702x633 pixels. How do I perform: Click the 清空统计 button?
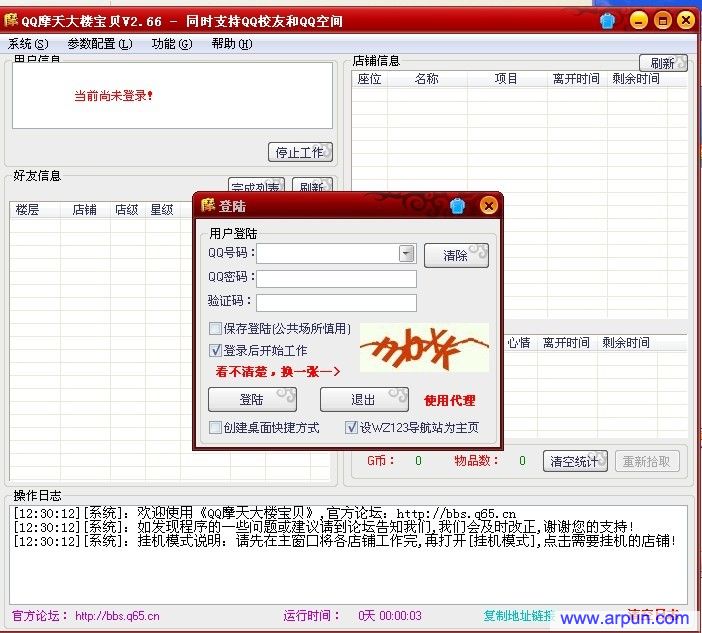575,461
